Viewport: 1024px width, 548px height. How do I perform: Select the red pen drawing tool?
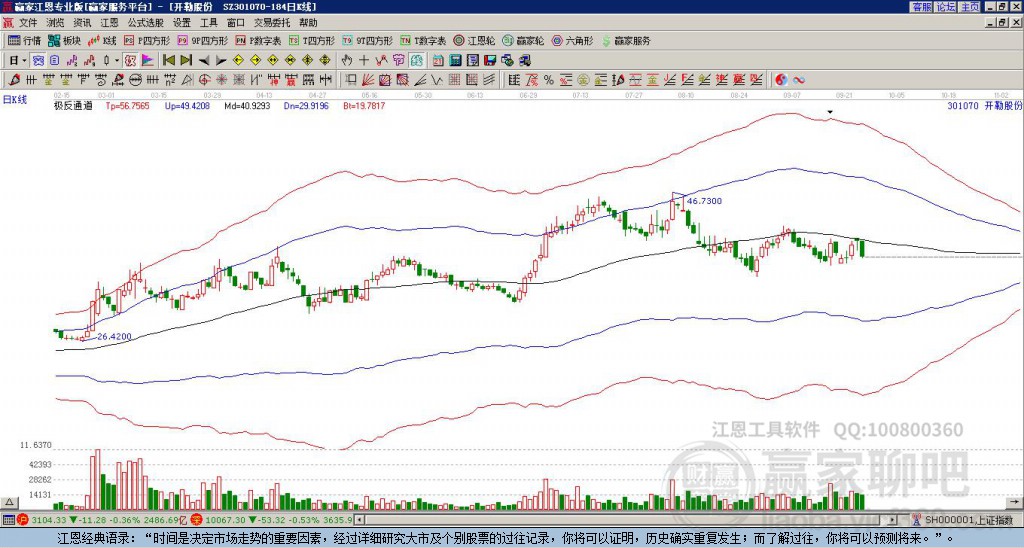[13, 80]
